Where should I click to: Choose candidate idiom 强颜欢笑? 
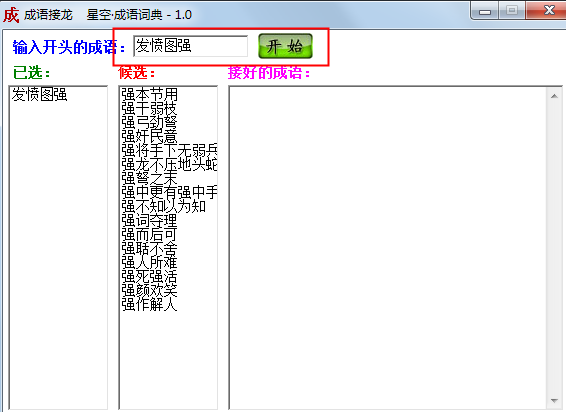point(149,291)
